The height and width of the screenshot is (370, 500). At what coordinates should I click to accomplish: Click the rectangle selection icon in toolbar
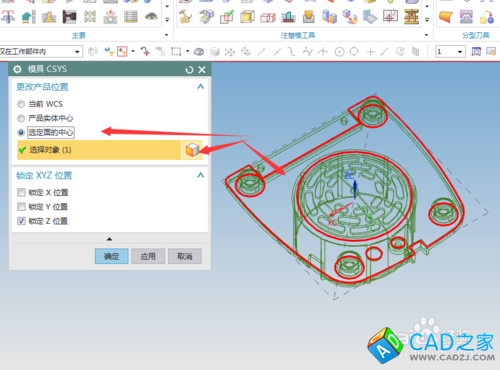pos(176,51)
